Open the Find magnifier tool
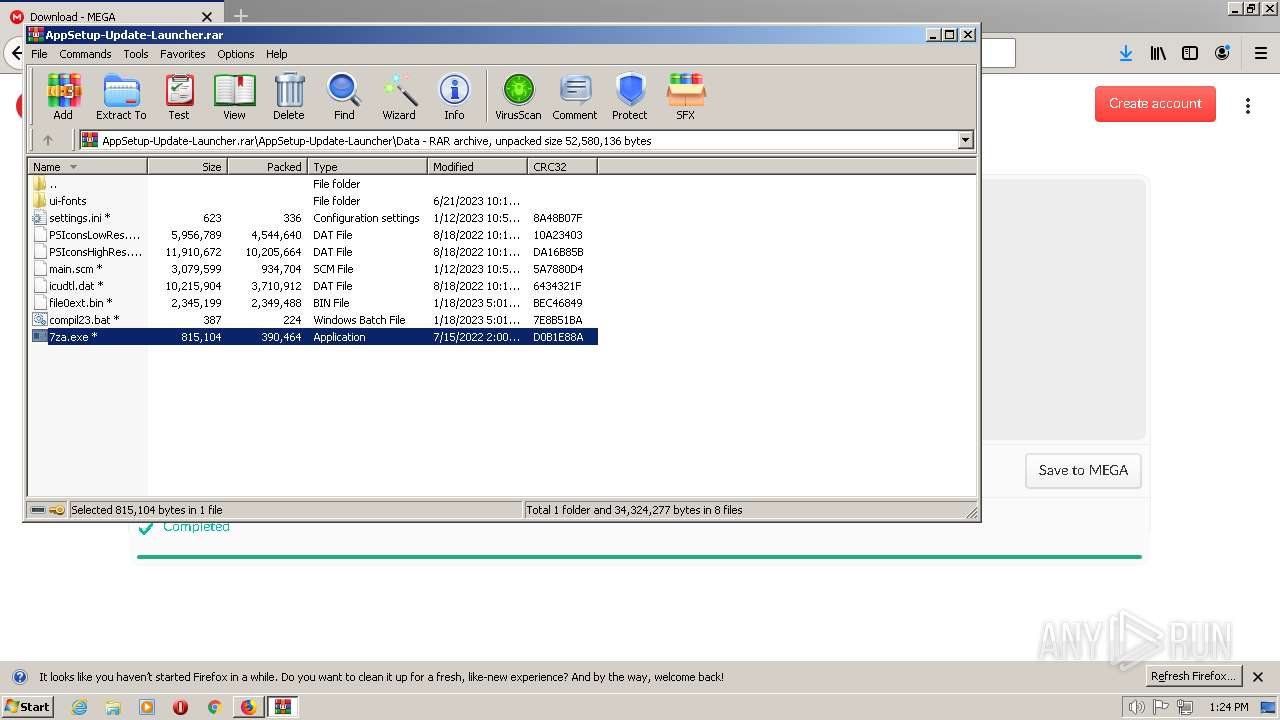The image size is (1280, 720). (344, 97)
